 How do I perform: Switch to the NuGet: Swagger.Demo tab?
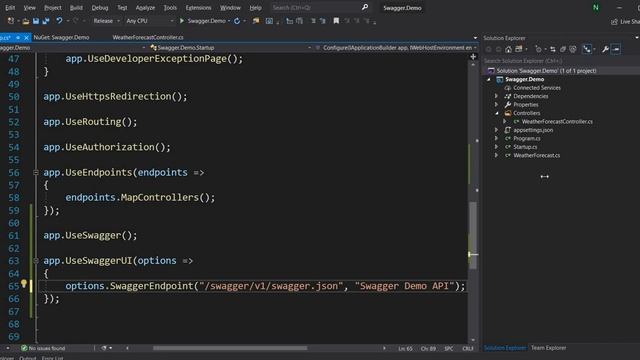(62, 37)
